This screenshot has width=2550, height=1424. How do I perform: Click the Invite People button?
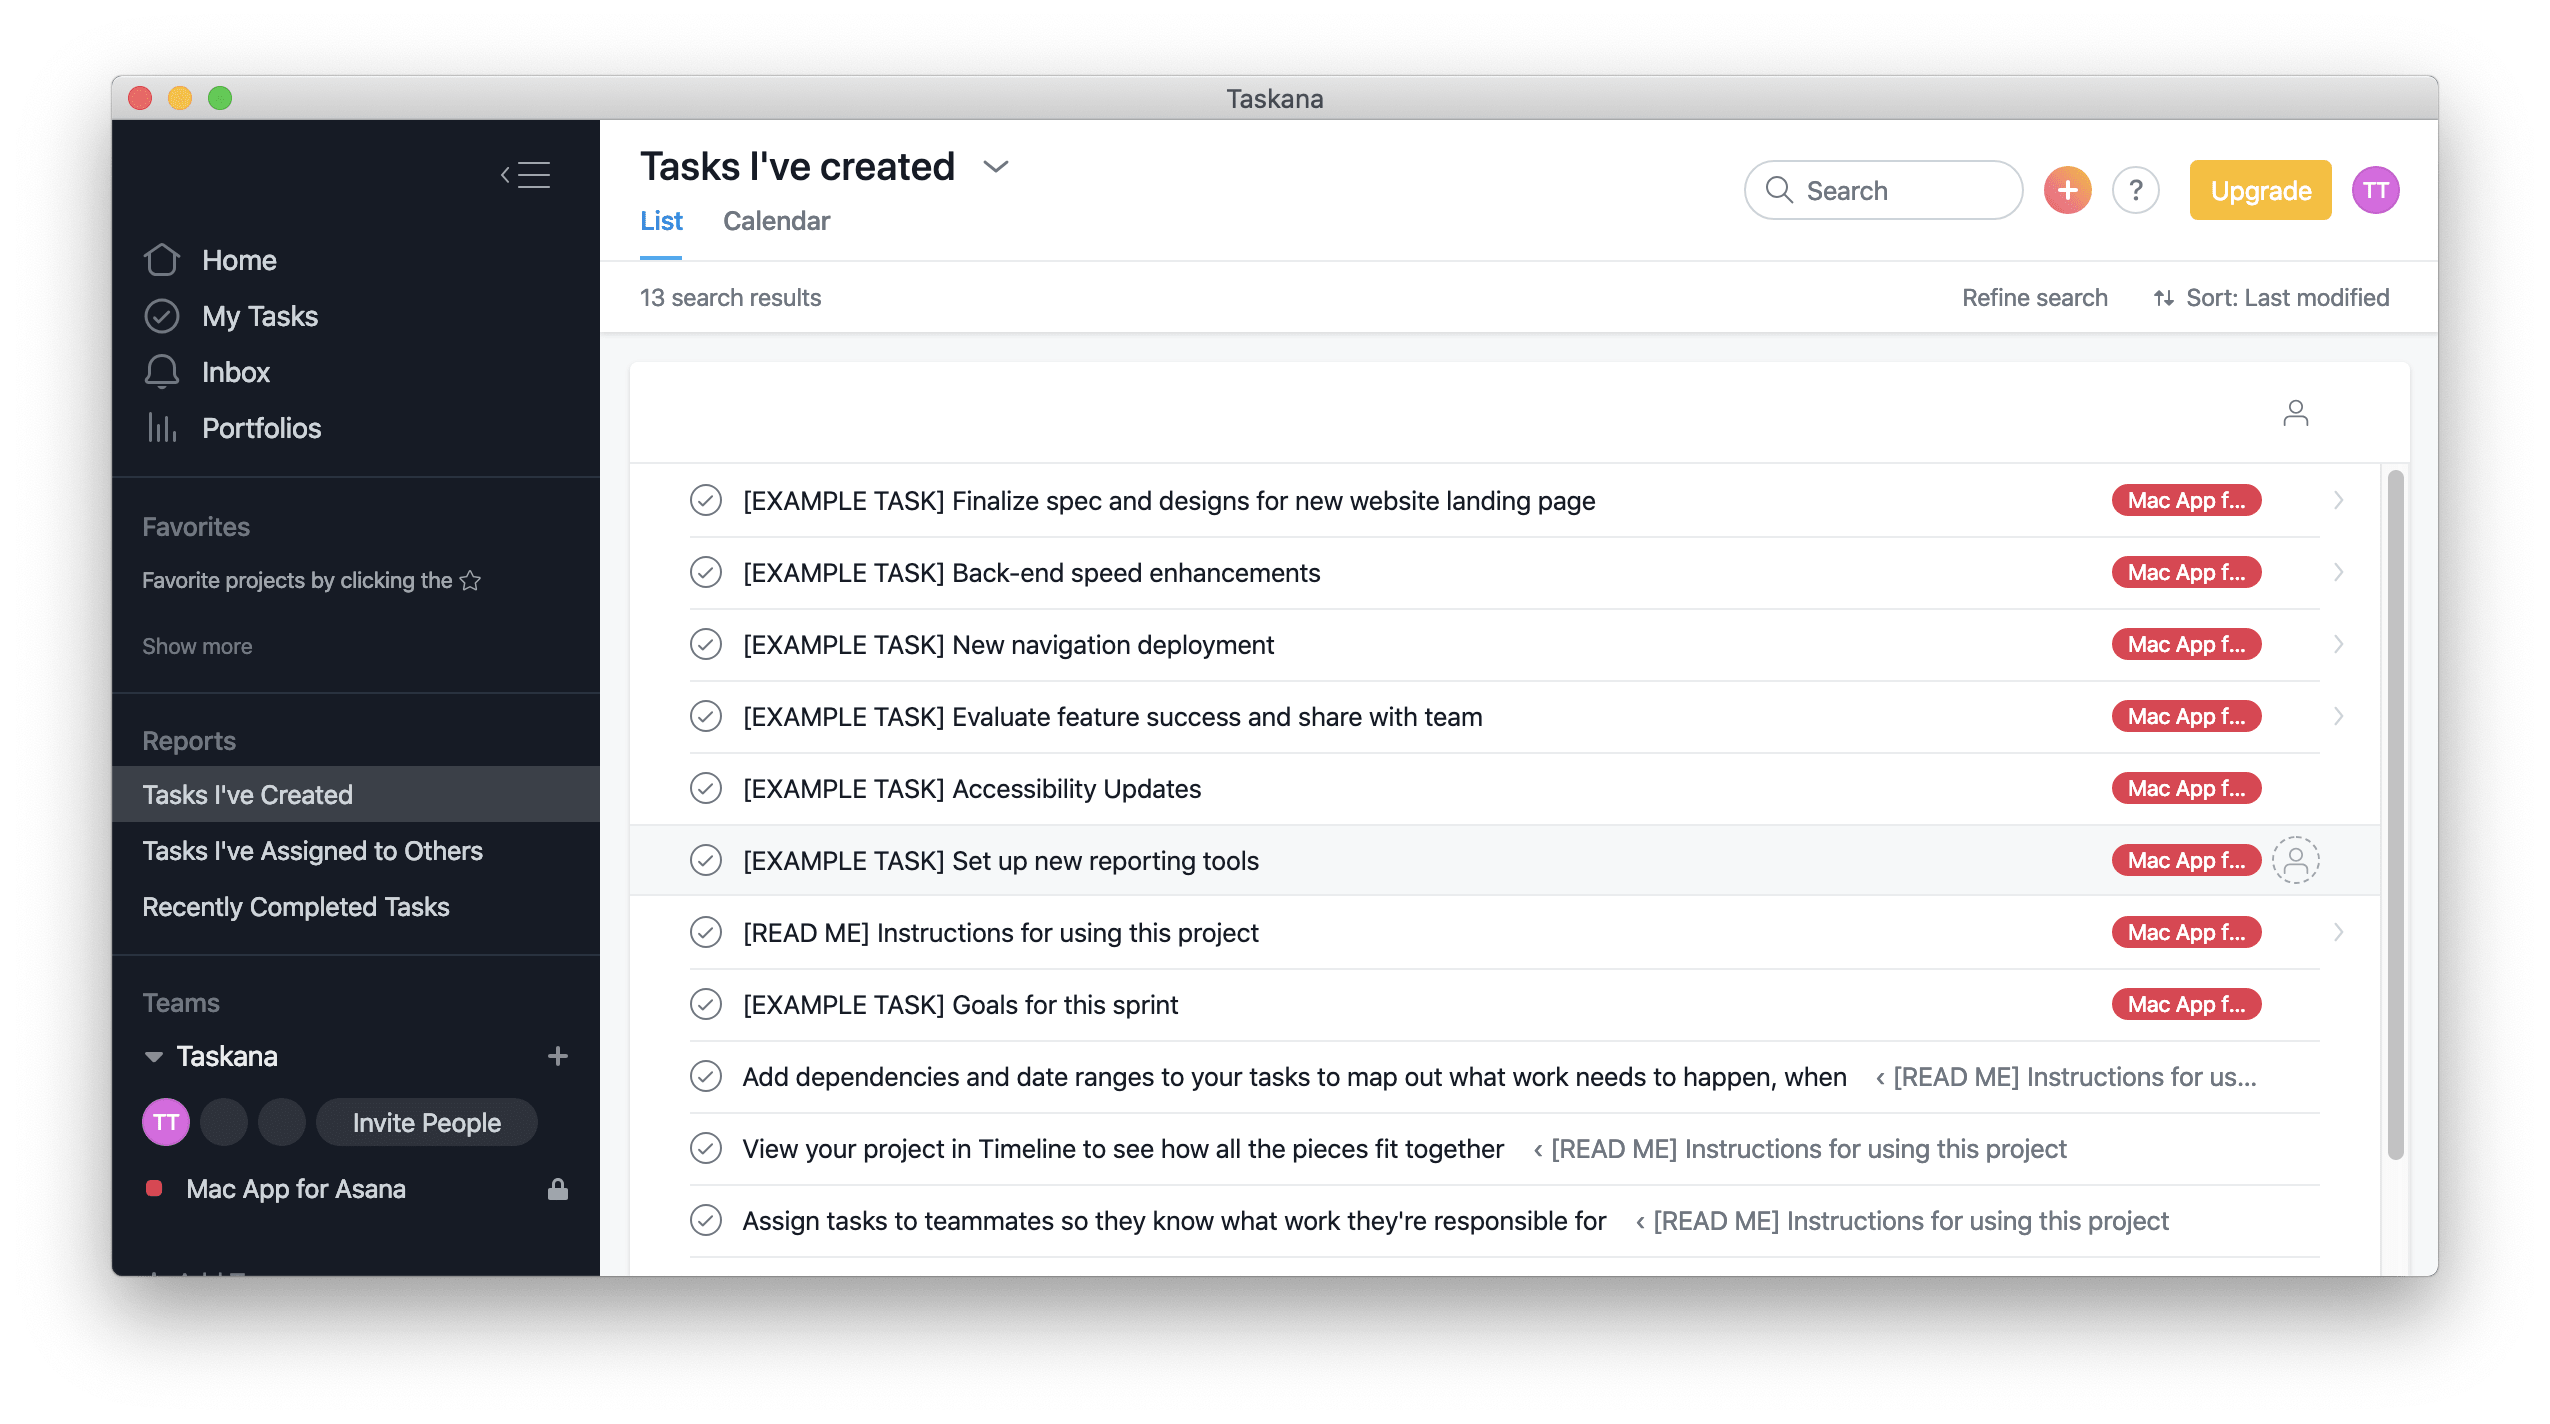tap(427, 1123)
